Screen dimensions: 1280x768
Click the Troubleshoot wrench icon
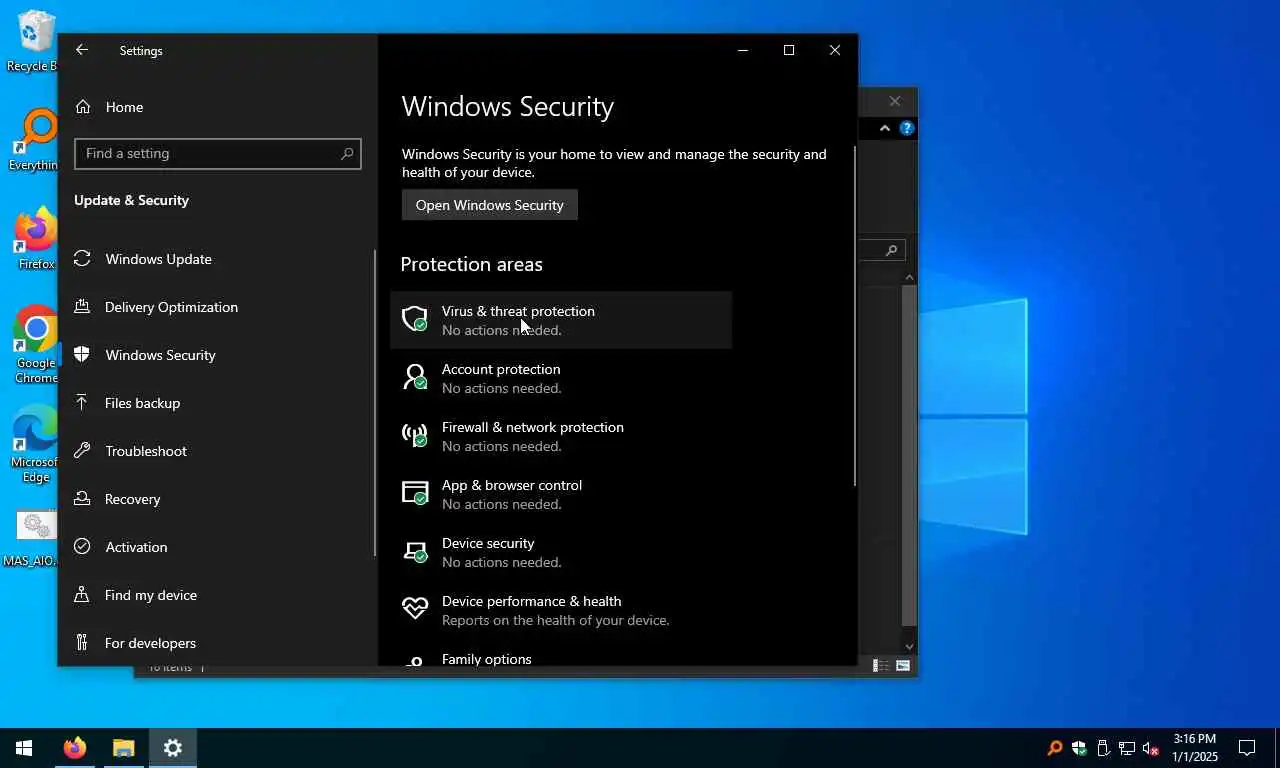pos(83,451)
